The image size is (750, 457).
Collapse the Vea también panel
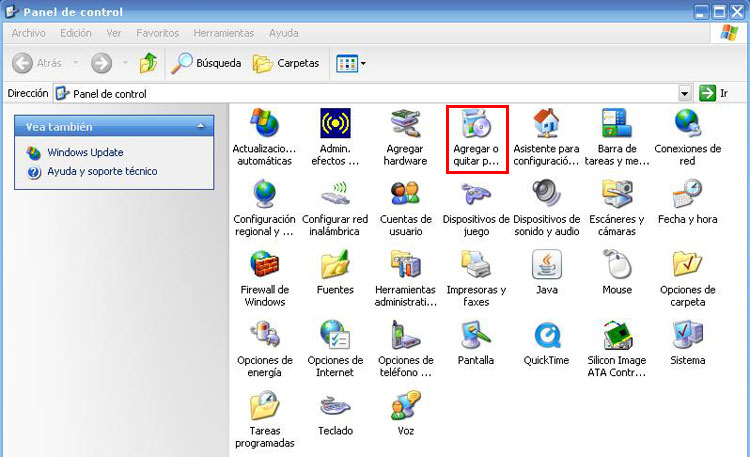tap(201, 126)
